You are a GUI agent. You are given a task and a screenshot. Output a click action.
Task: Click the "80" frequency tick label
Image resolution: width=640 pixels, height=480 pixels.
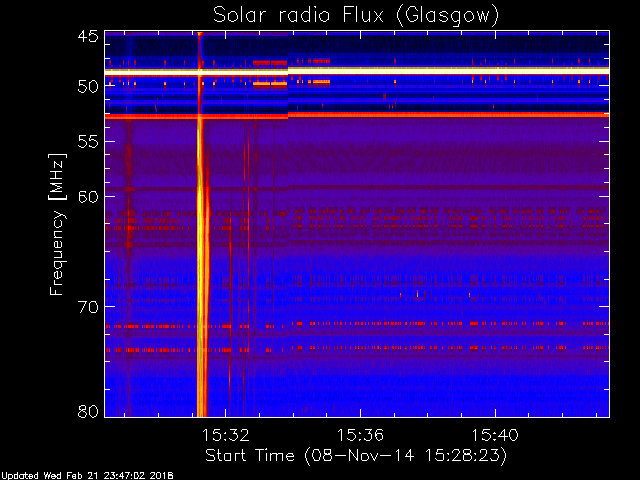tap(88, 411)
